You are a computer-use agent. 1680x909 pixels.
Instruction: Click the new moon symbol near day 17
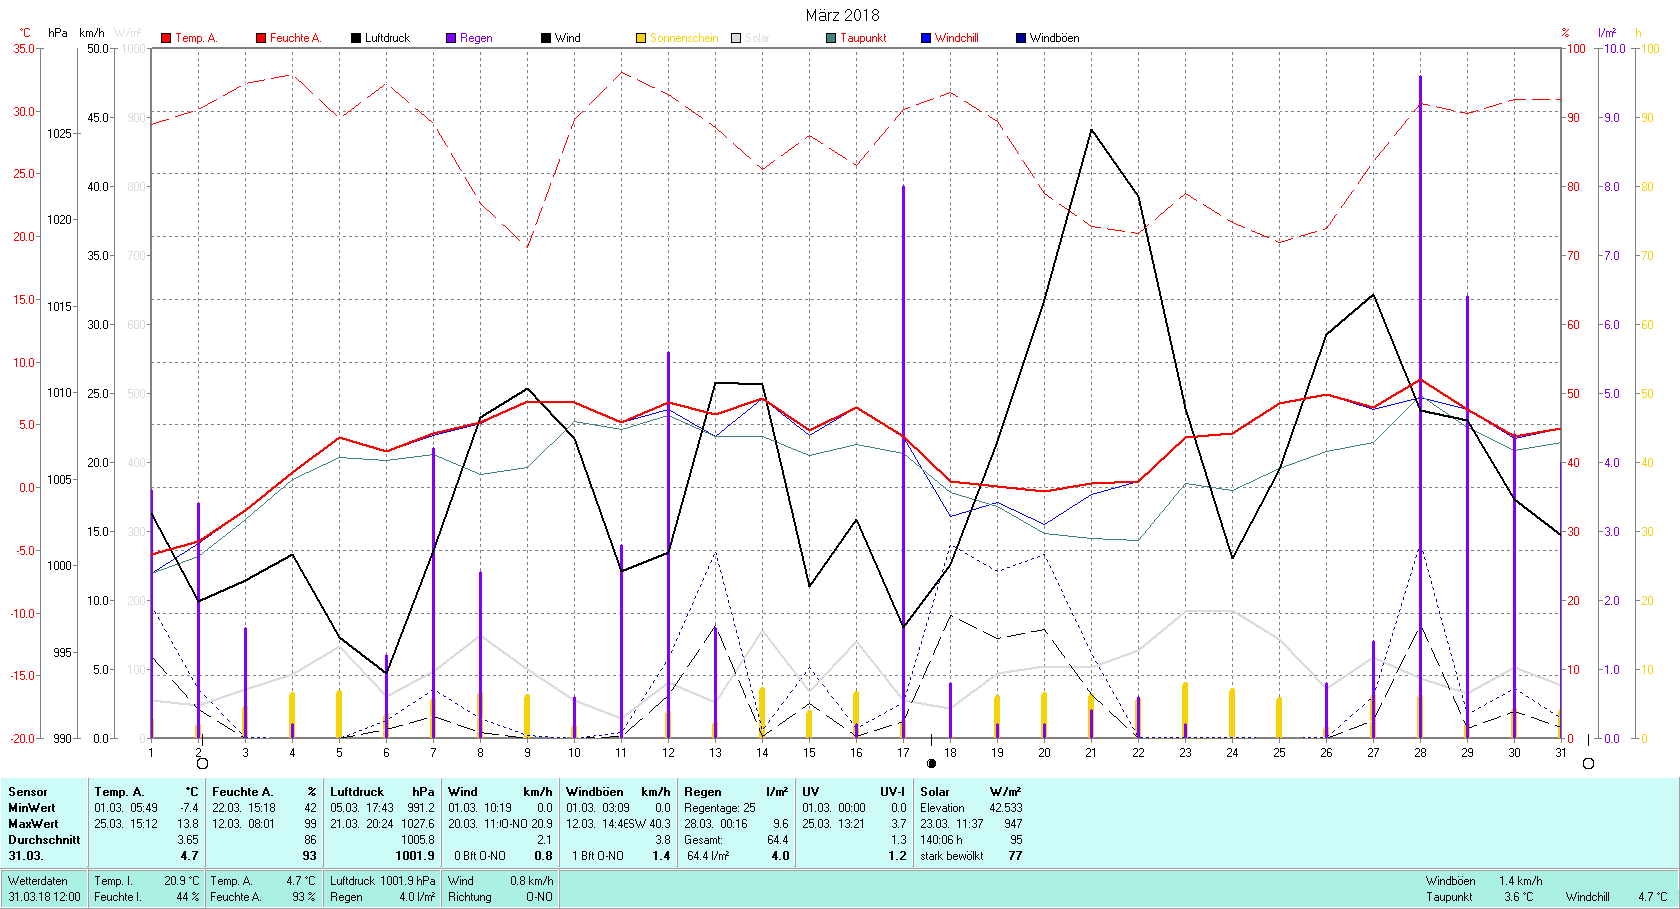coord(932,764)
